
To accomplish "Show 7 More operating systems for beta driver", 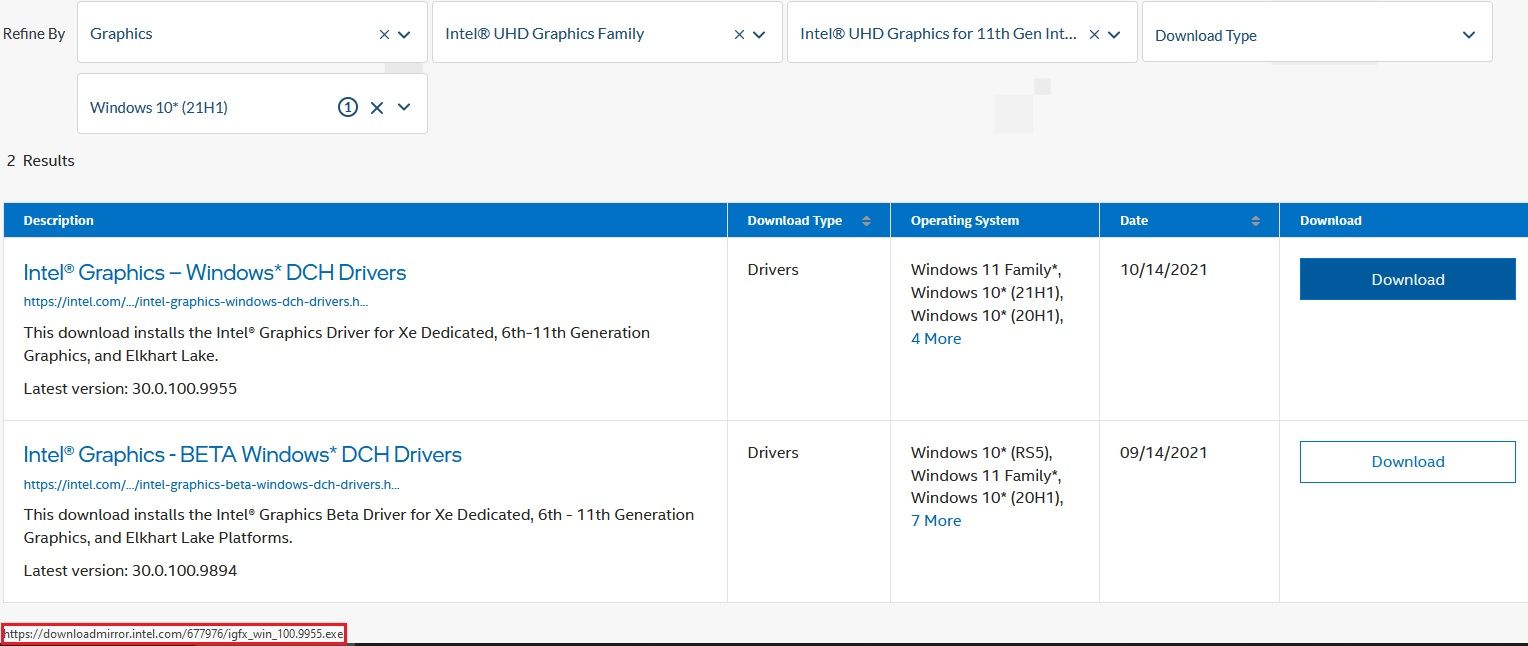I will tap(936, 520).
